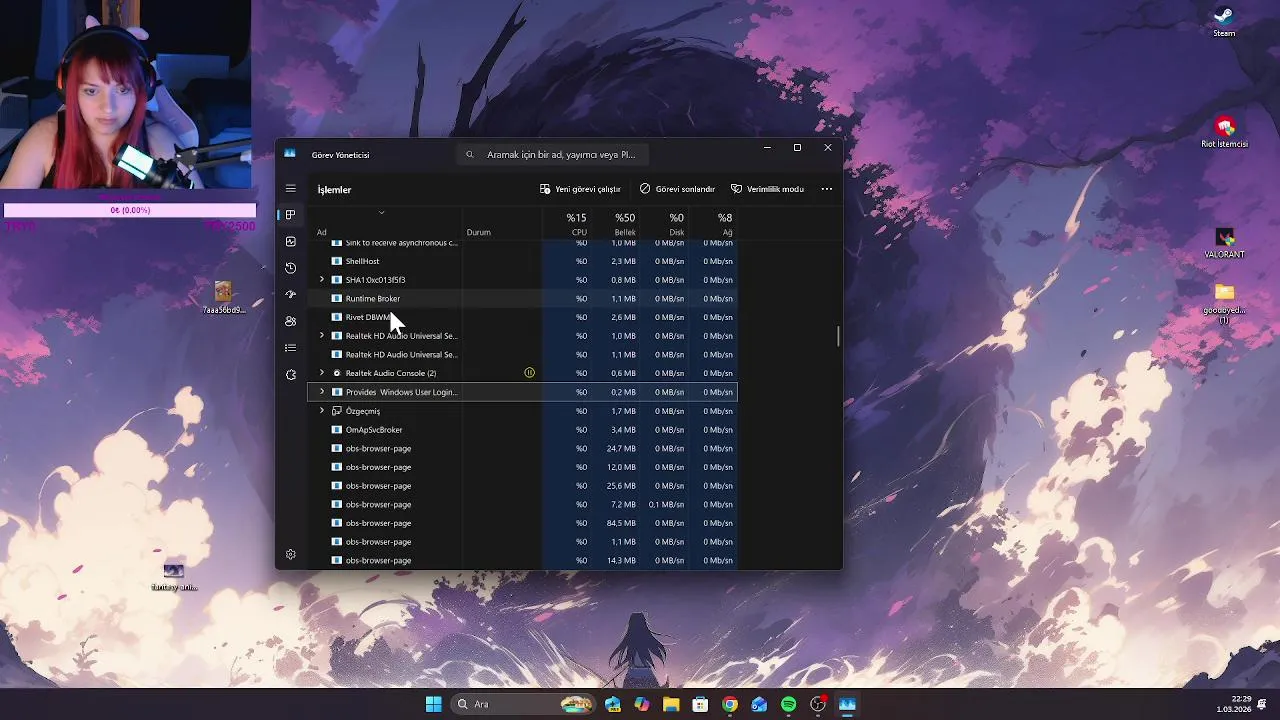Click the Realtek Audio Console suspended status icon
This screenshot has height=720, width=1280.
coord(529,373)
